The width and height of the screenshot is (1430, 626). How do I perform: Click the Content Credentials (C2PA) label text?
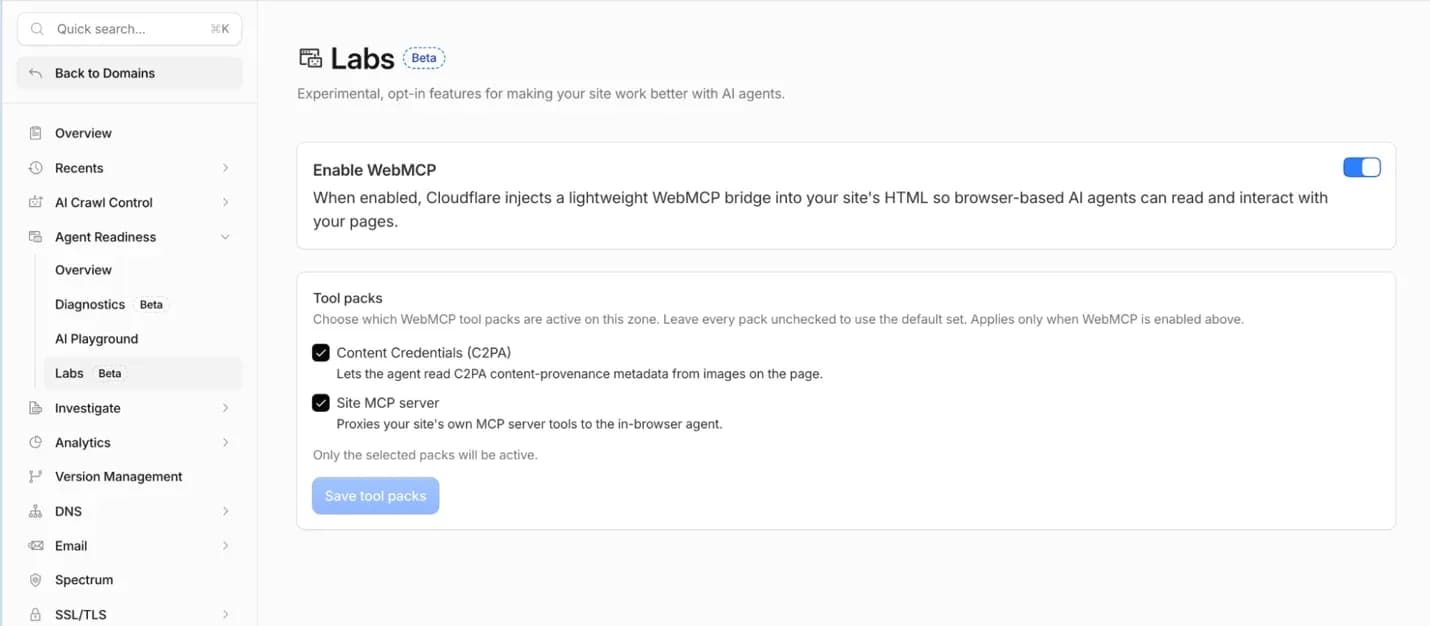tap(424, 353)
